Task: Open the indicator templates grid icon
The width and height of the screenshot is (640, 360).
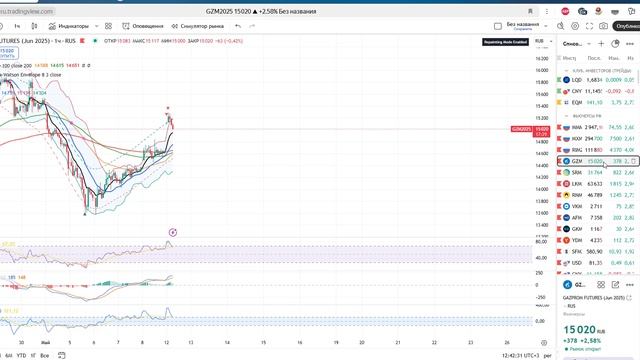Action: tap(108, 26)
